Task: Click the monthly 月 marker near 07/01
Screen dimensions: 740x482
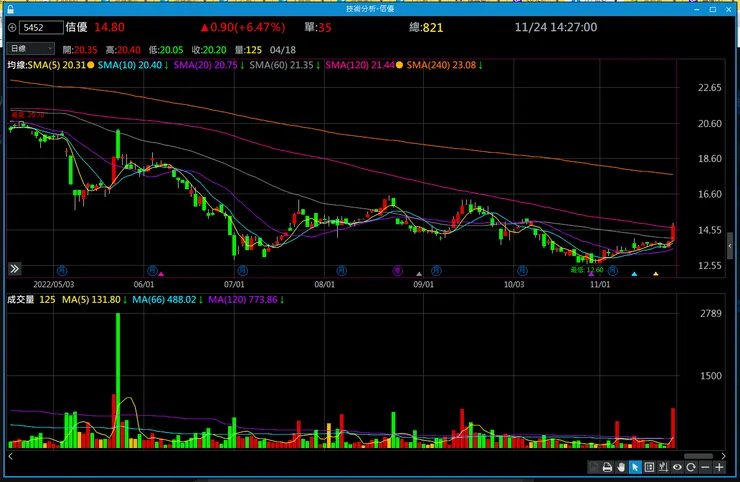Action: click(243, 271)
